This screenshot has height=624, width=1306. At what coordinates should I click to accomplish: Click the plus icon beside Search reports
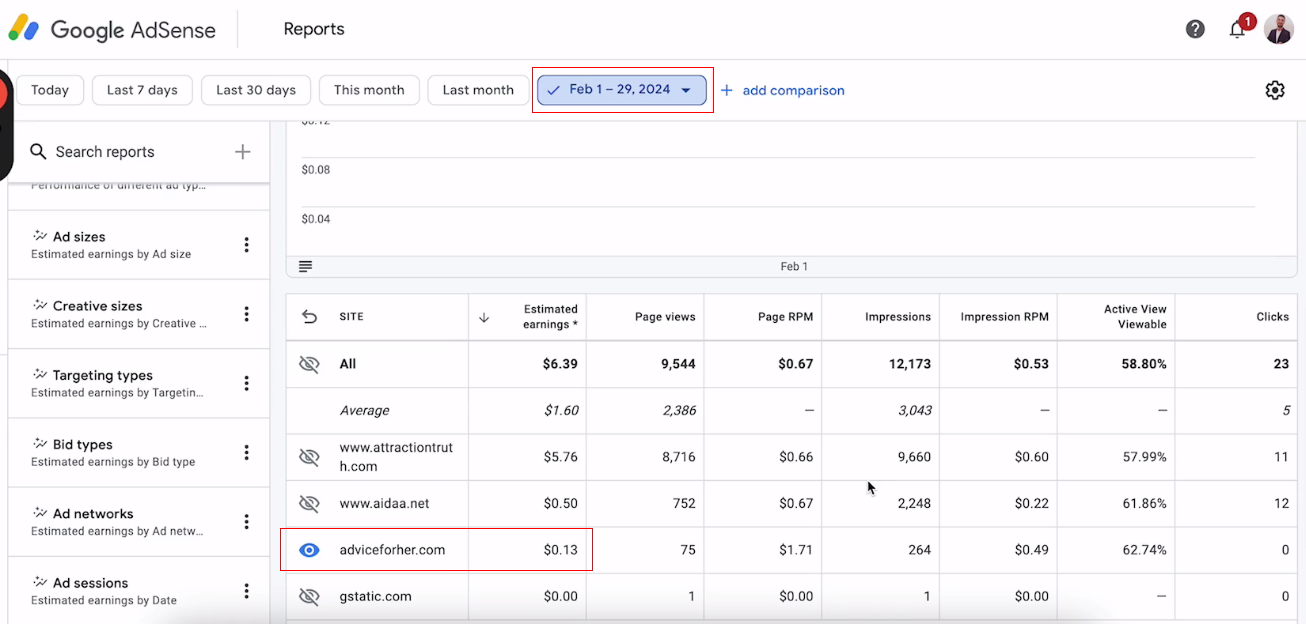[x=242, y=152]
